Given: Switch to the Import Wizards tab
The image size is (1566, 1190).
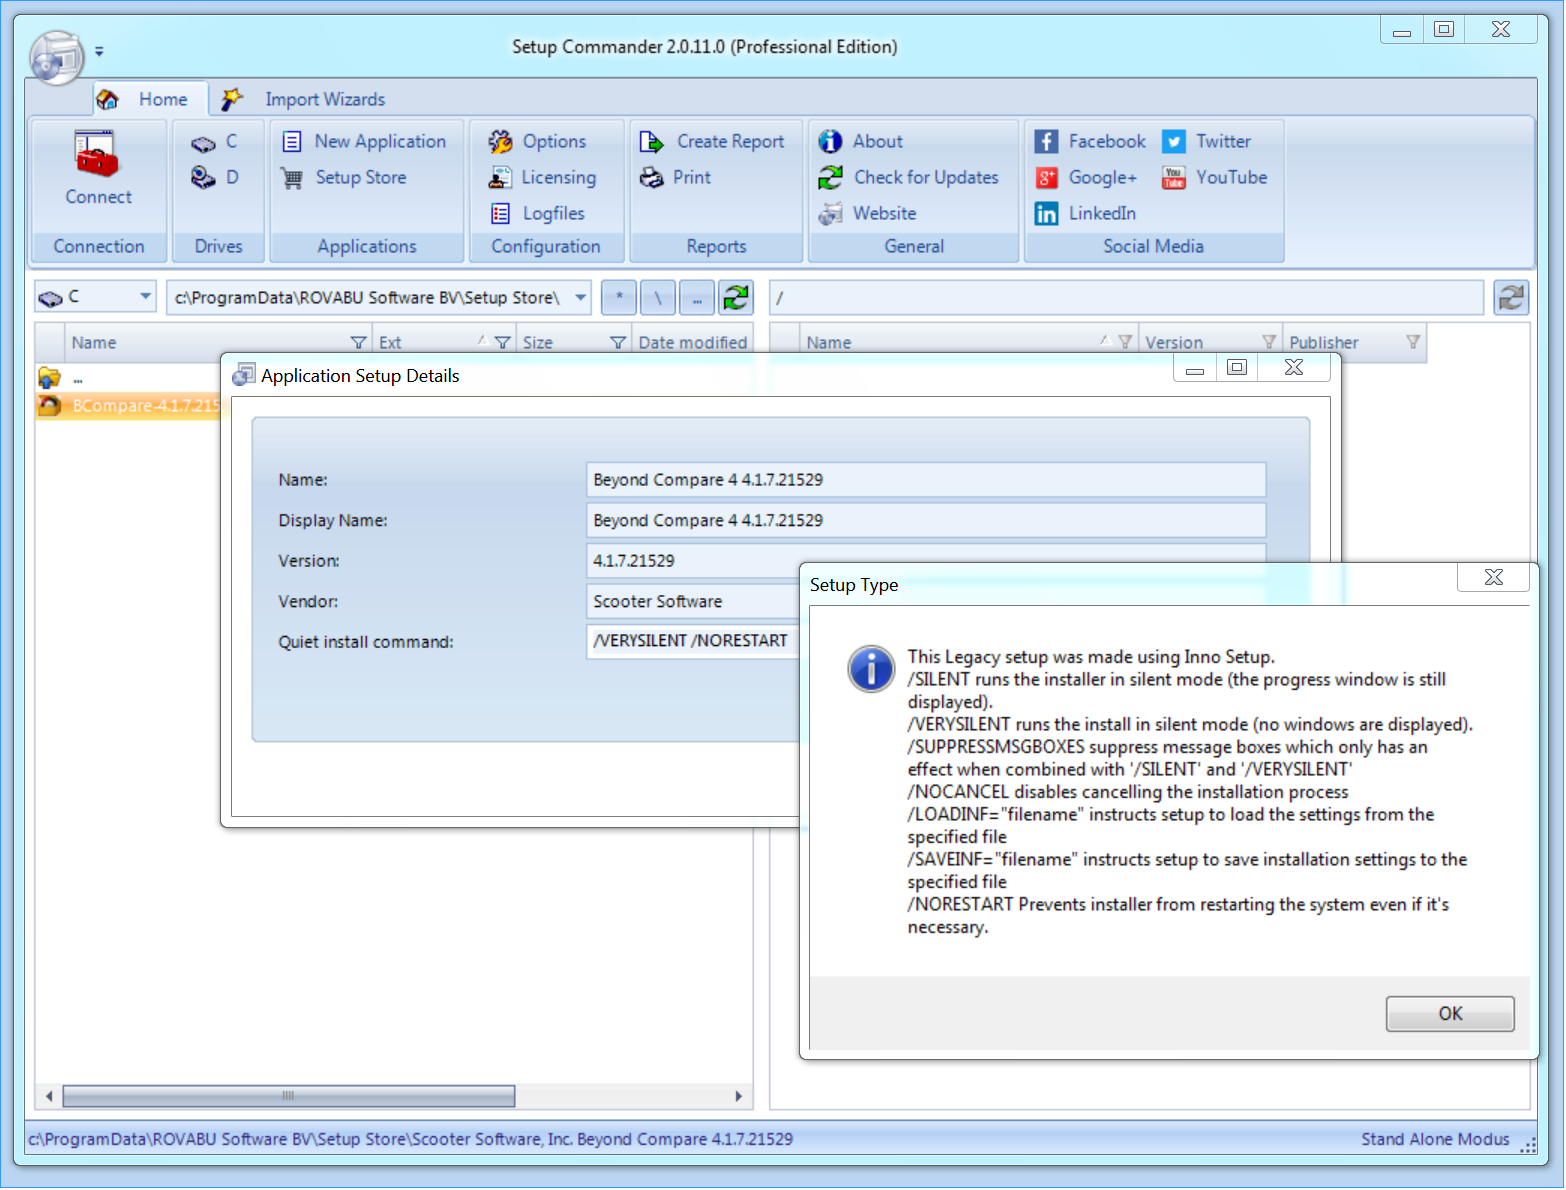Looking at the screenshot, I should (305, 99).
